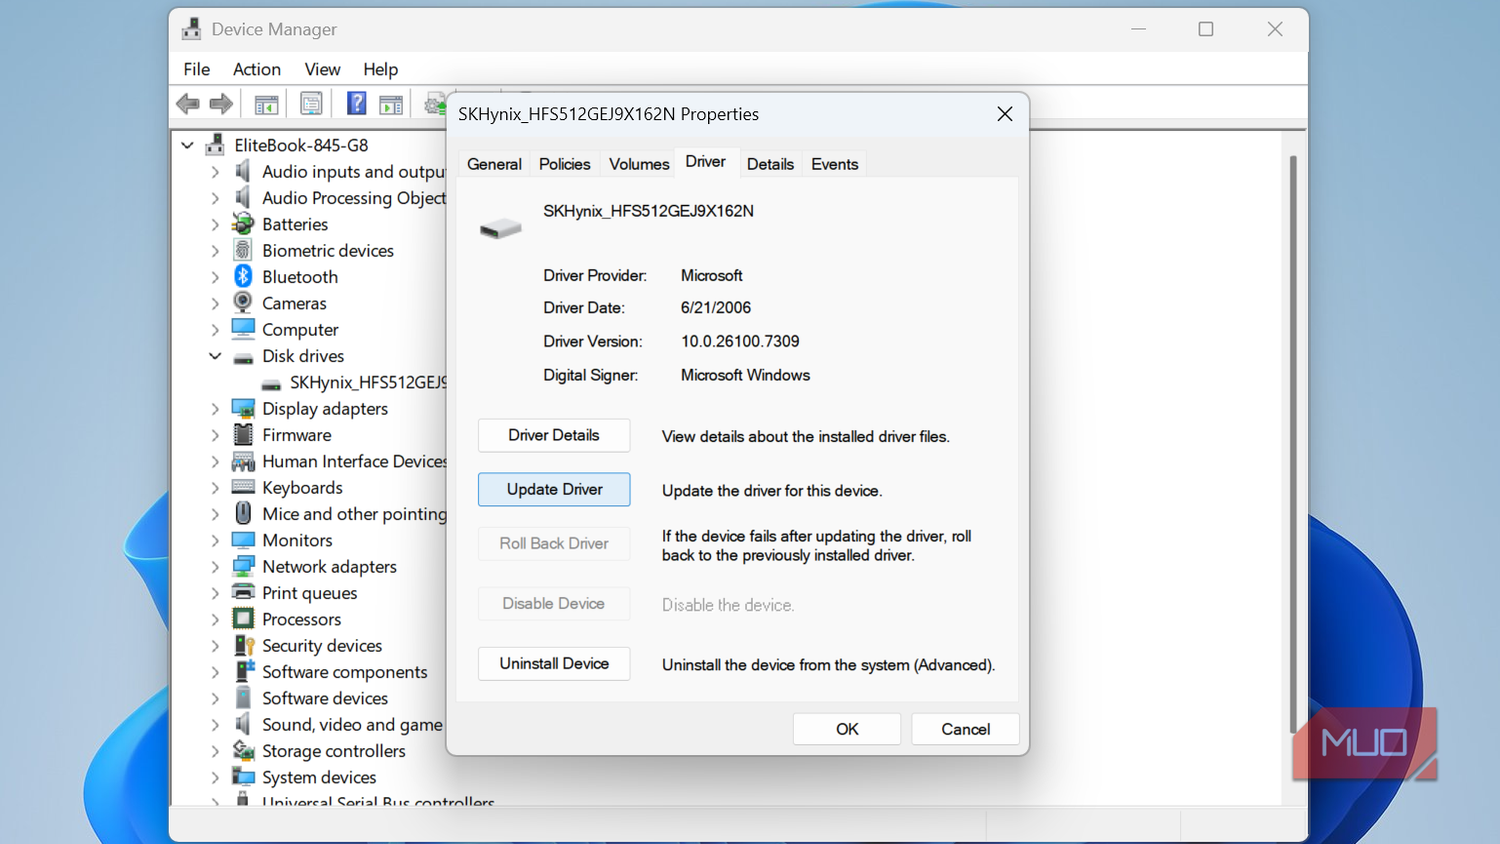Click the Cameras webcam icon
Screen dimensions: 1500x844
tap(242, 302)
